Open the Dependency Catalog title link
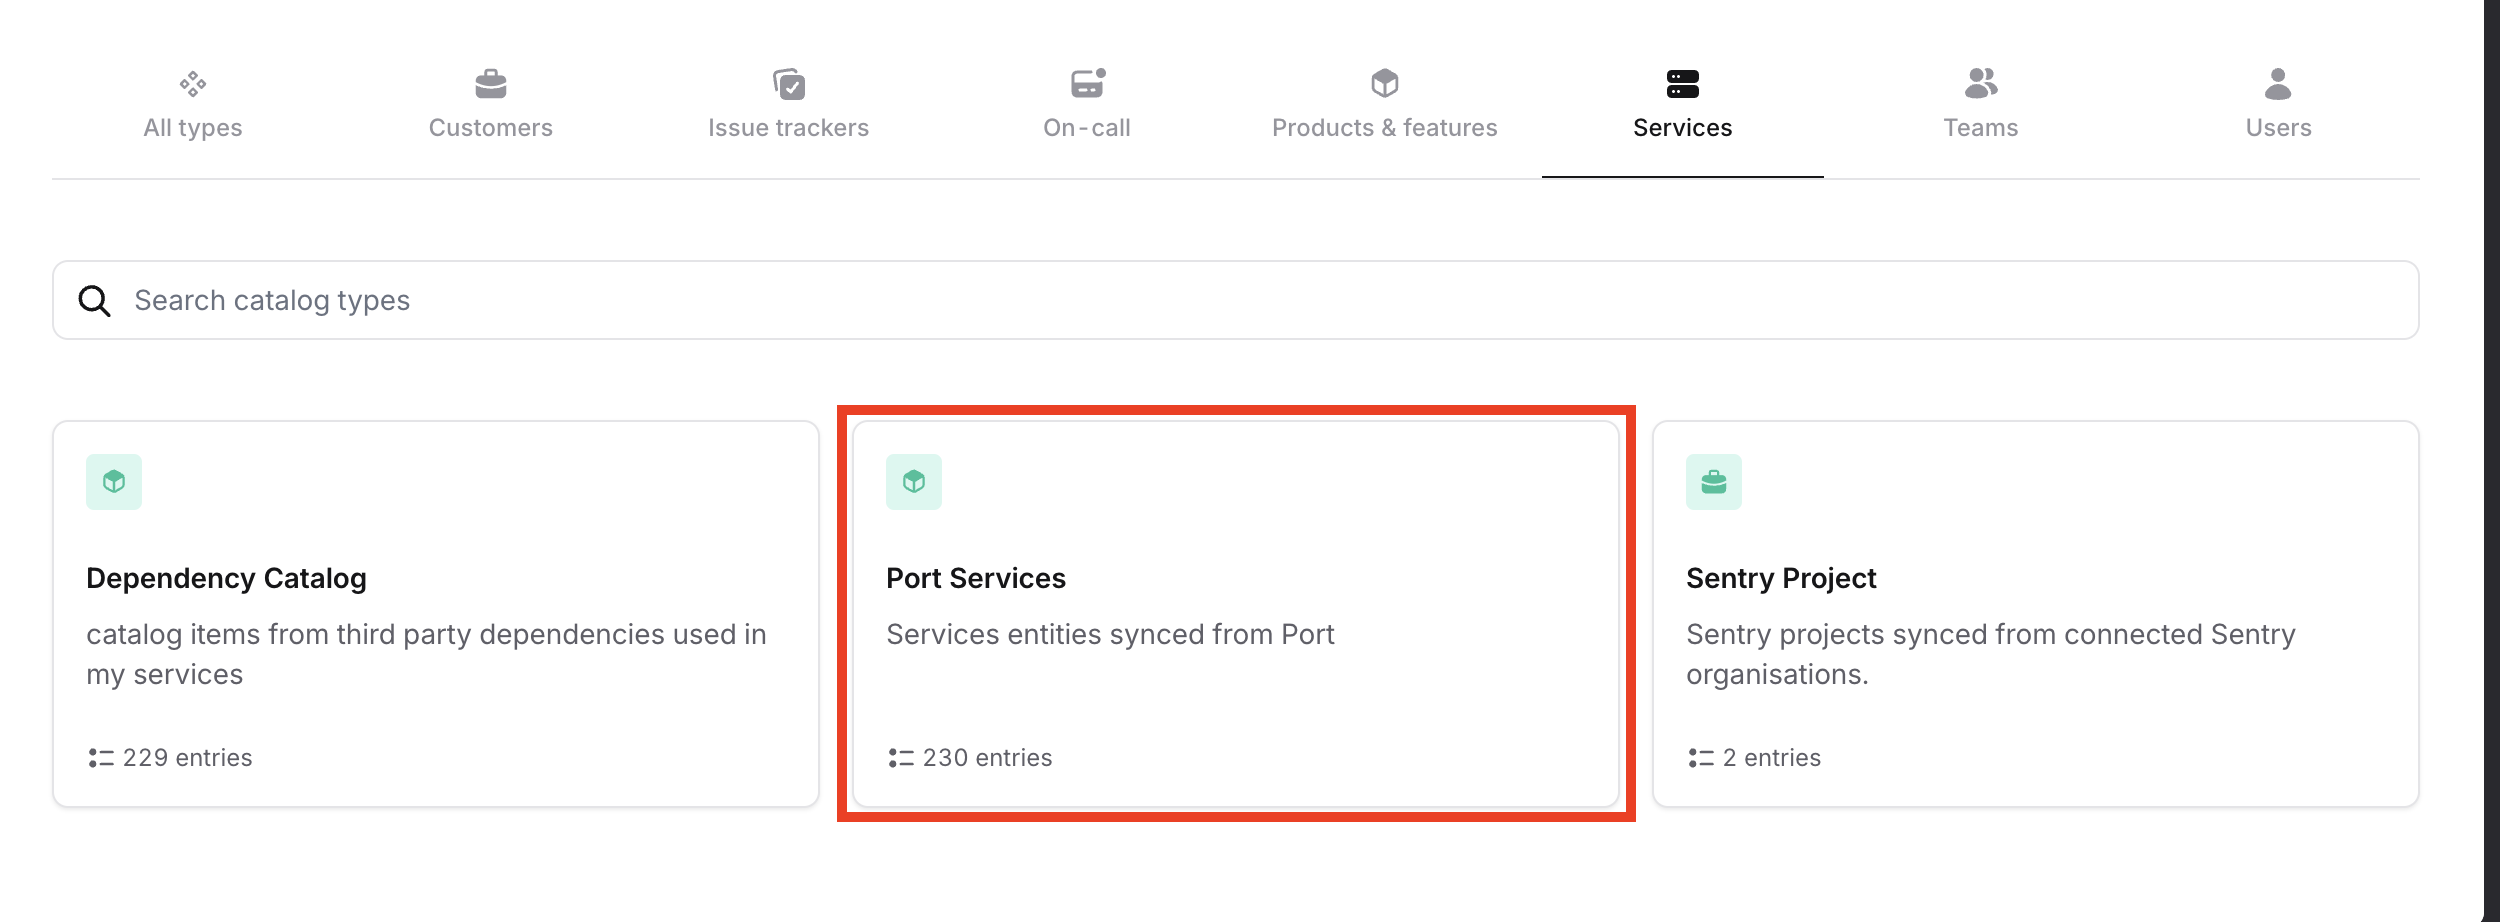 pyautogui.click(x=226, y=578)
